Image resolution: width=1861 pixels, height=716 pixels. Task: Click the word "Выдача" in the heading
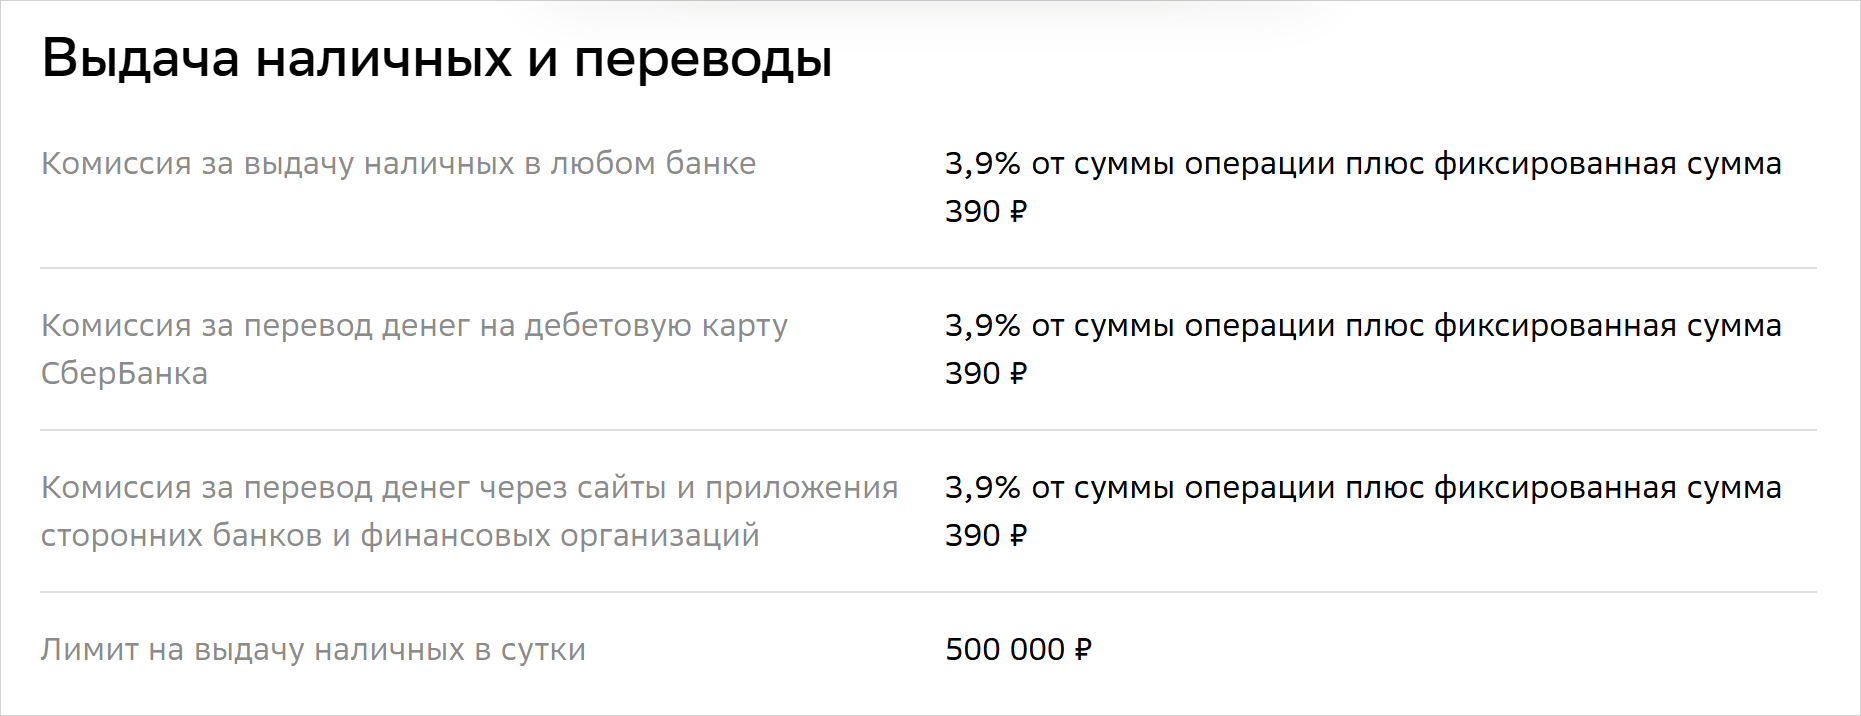pos(140,58)
